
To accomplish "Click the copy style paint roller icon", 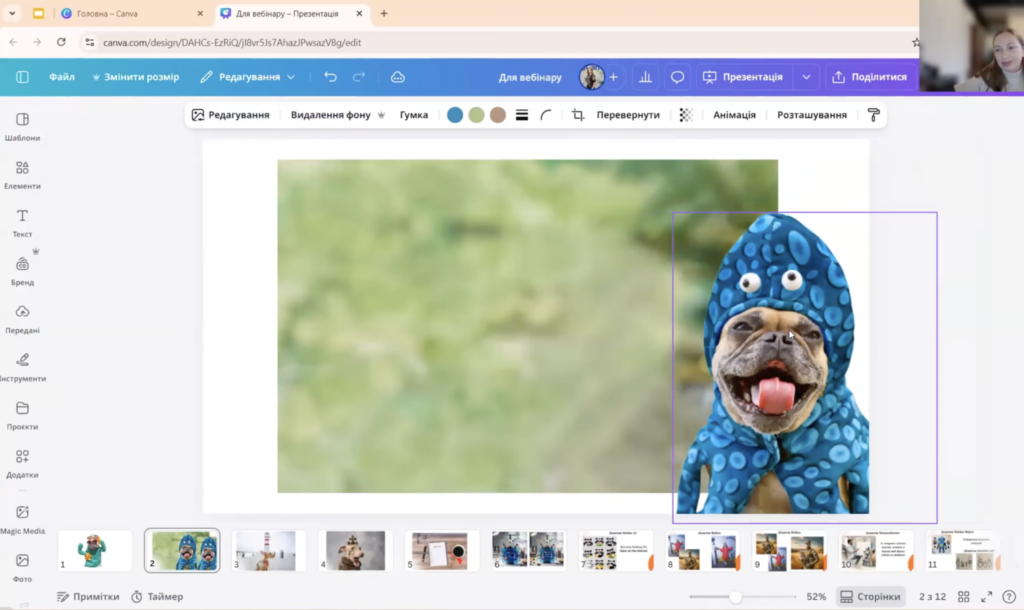I will point(874,115).
